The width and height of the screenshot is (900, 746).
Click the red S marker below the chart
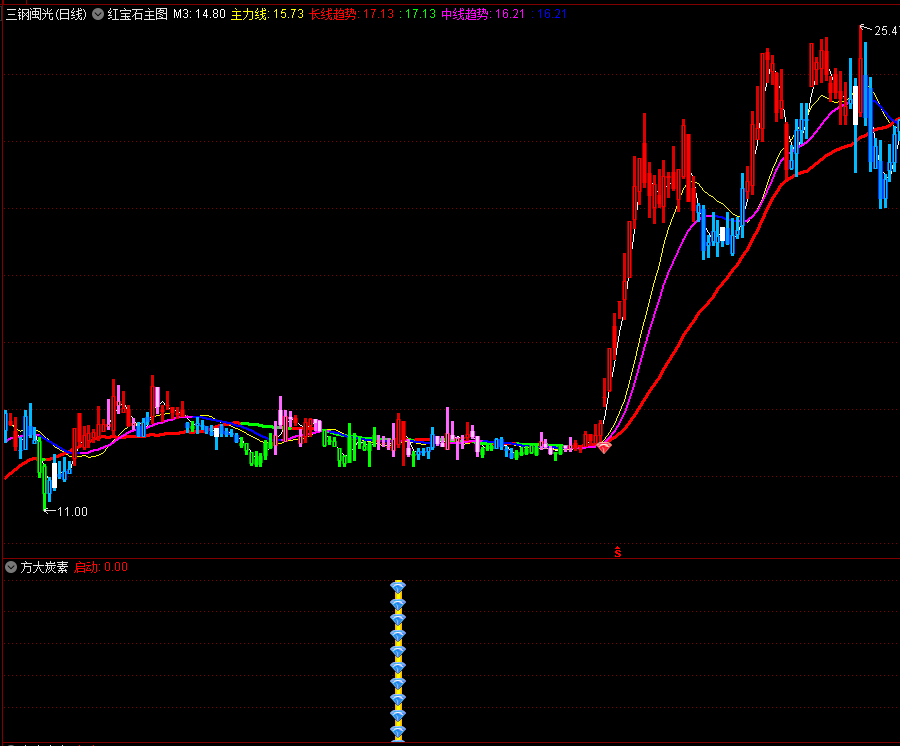[x=618, y=552]
